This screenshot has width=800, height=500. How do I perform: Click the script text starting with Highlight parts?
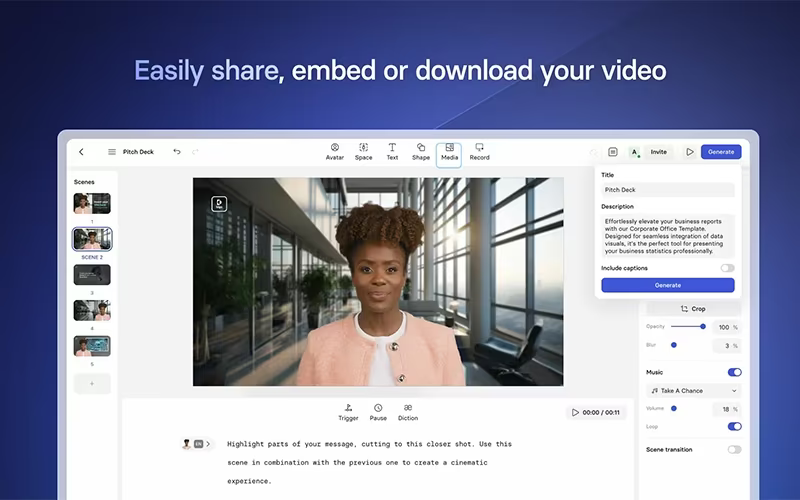tap(369, 462)
